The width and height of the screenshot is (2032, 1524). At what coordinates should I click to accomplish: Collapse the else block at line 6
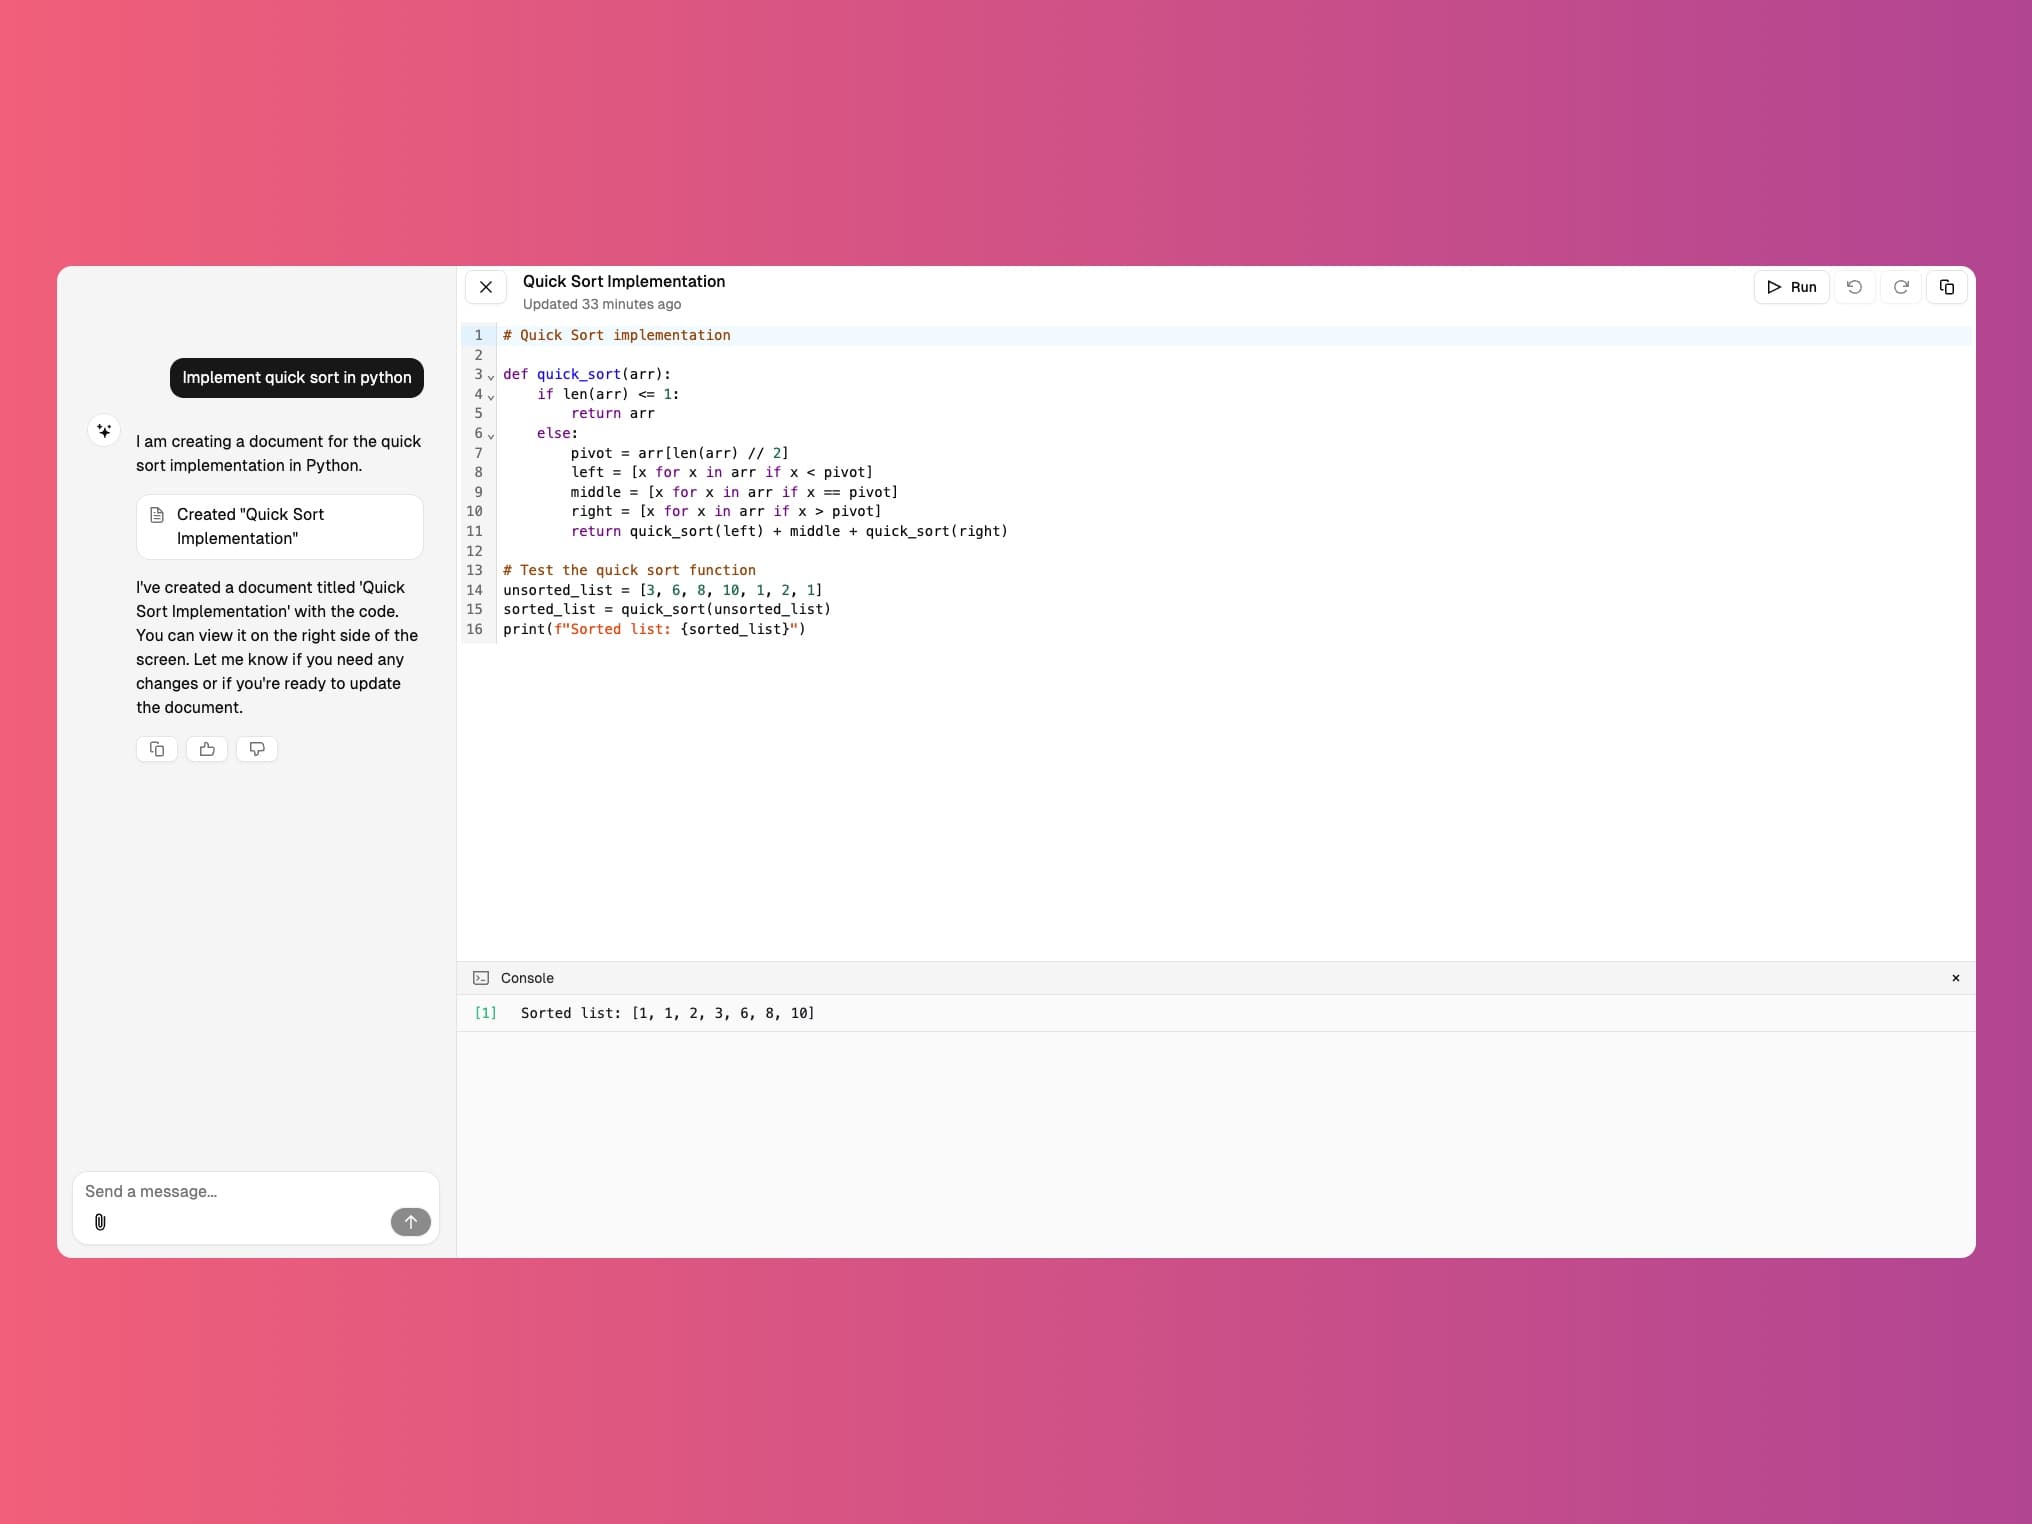coord(490,437)
